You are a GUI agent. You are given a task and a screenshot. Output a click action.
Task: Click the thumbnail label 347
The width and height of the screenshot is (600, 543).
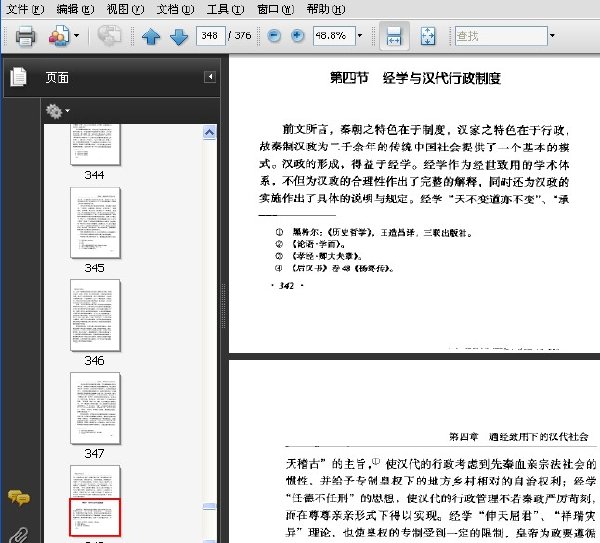(95, 453)
